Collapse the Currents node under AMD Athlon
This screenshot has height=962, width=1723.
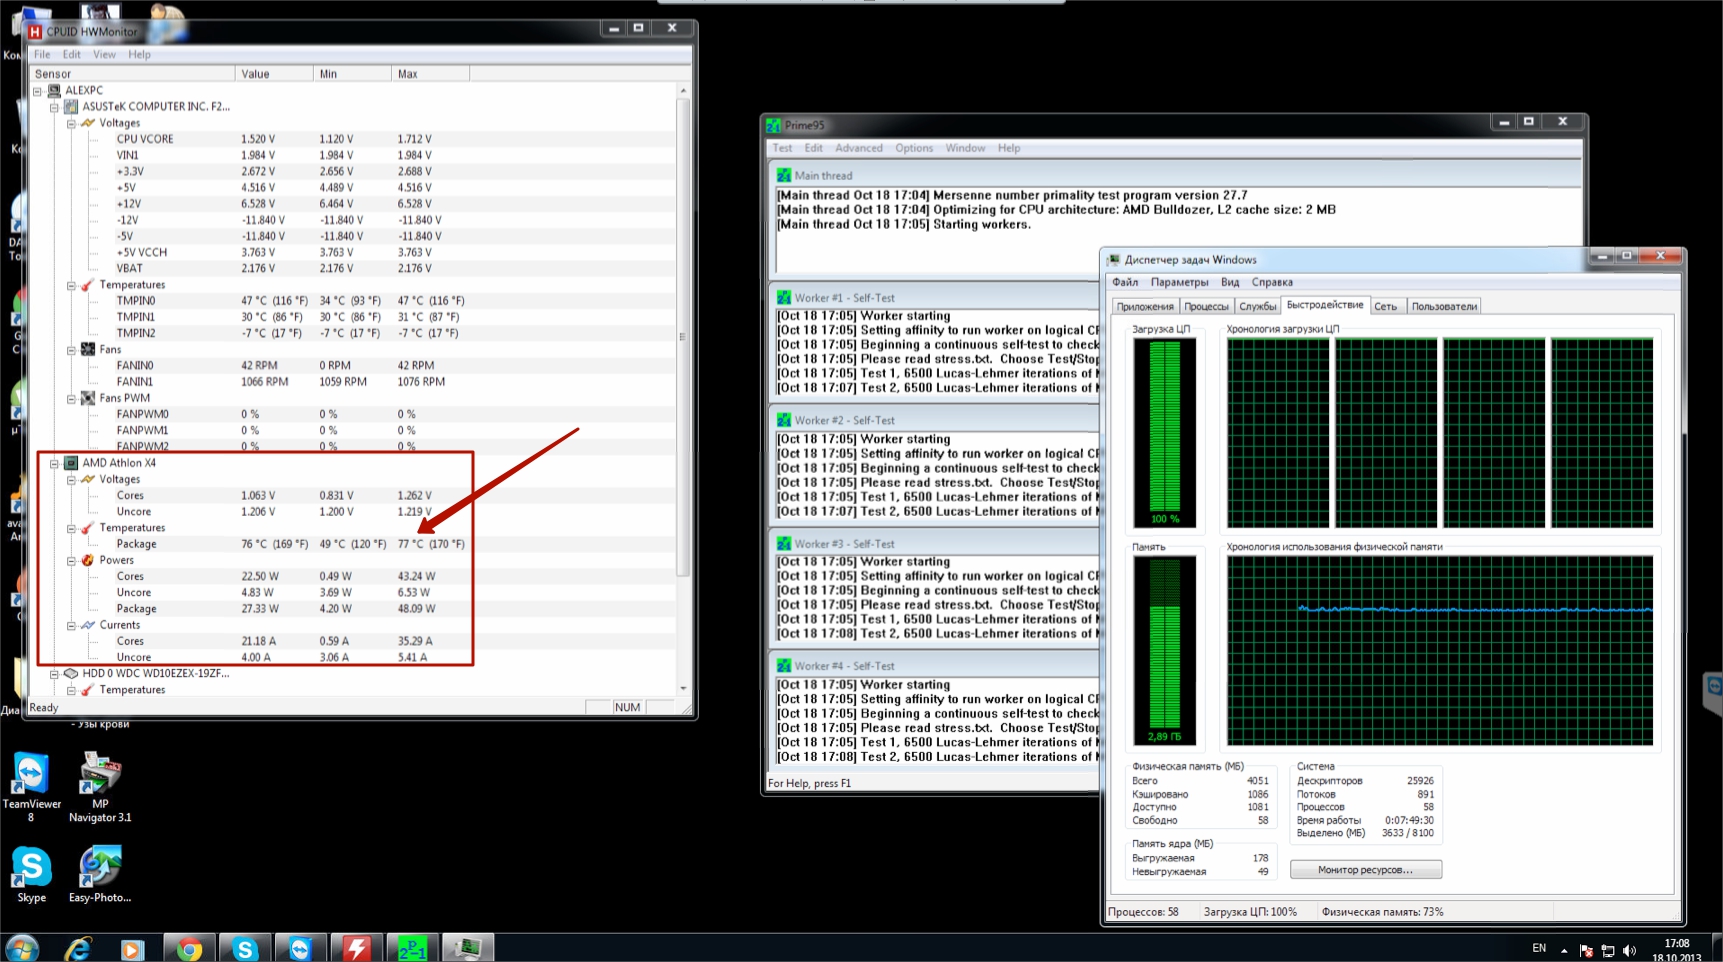(71, 626)
